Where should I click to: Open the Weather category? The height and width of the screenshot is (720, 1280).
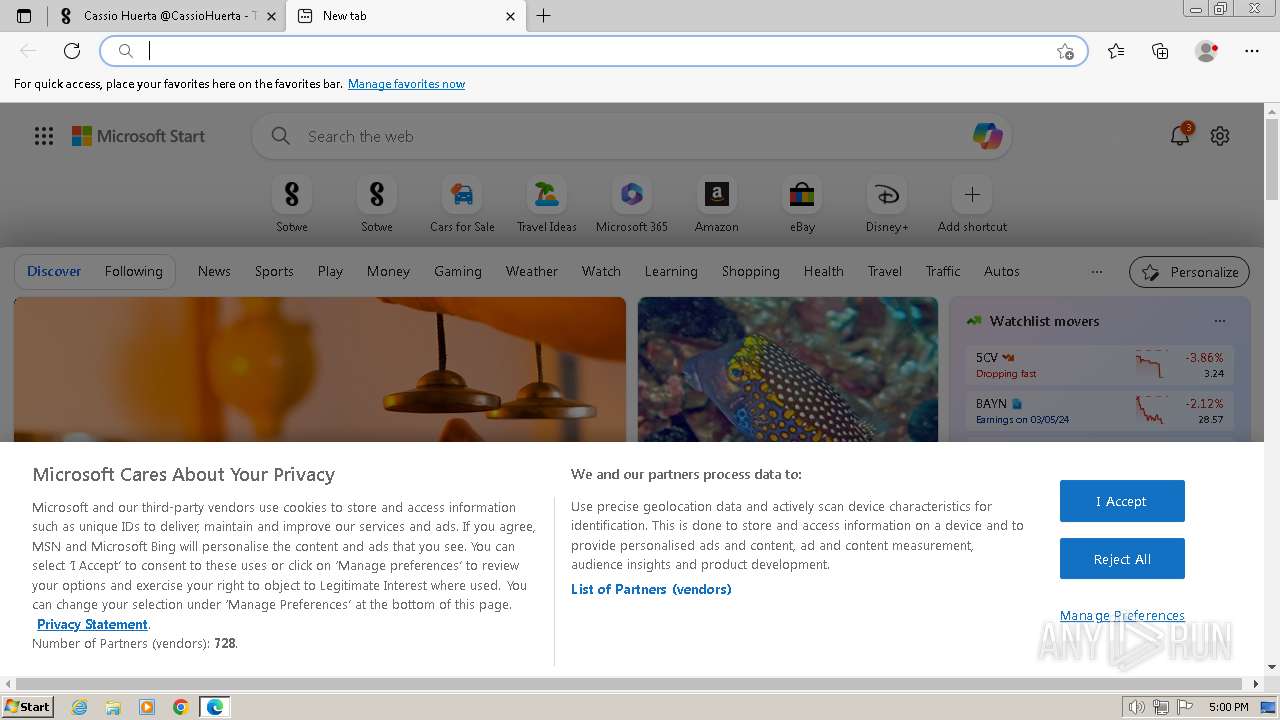(x=532, y=271)
